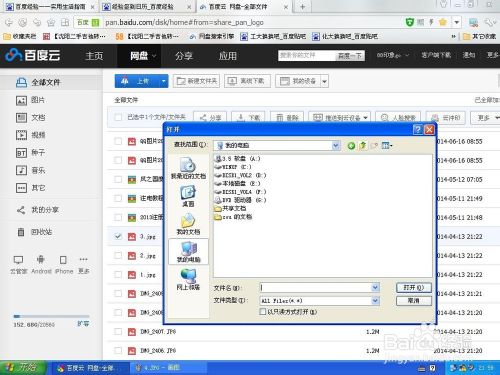Expand the 上传 upload button arrow
The width and height of the screenshot is (500, 375).
pyautogui.click(x=163, y=81)
